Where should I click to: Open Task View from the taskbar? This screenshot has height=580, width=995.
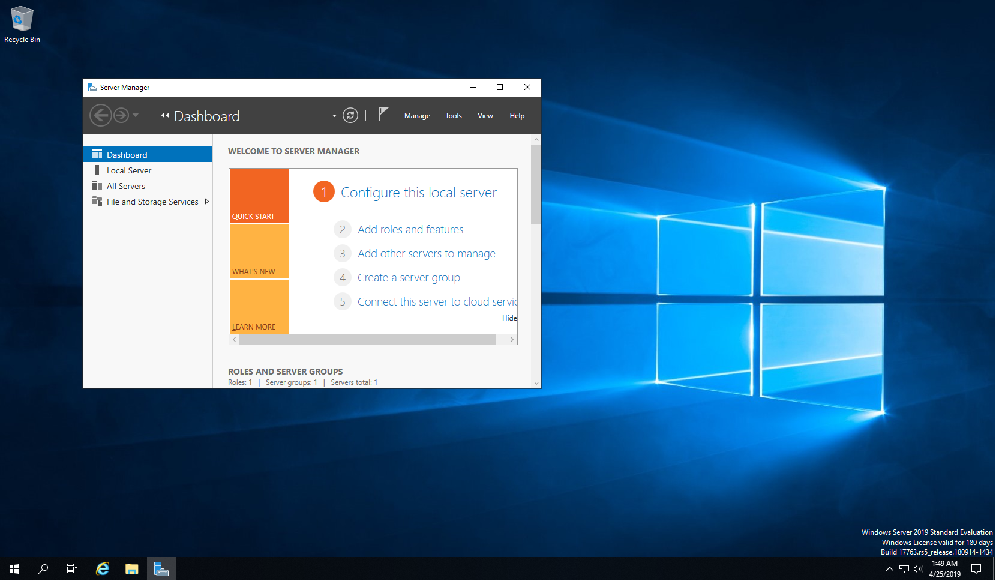pos(72,569)
